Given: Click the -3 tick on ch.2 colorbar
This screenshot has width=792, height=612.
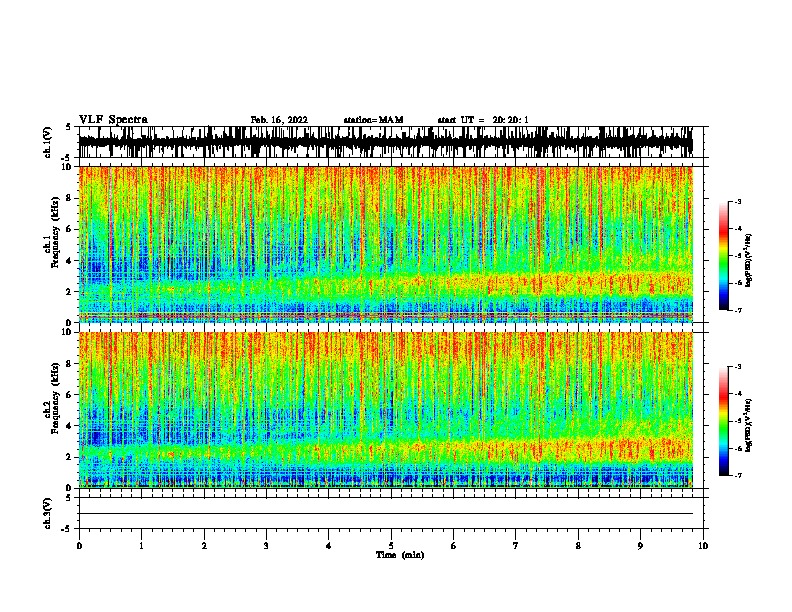Looking at the screenshot, I should click(737, 367).
